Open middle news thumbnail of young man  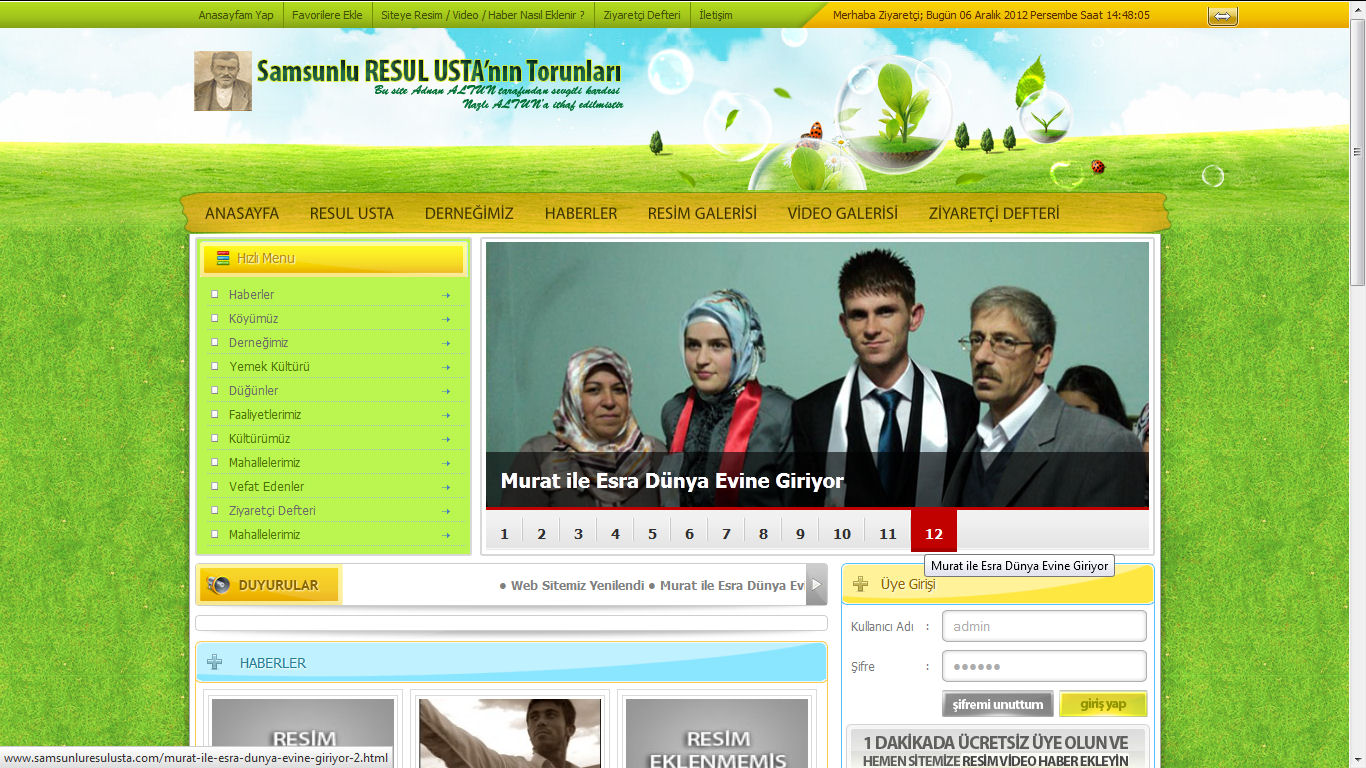click(510, 733)
